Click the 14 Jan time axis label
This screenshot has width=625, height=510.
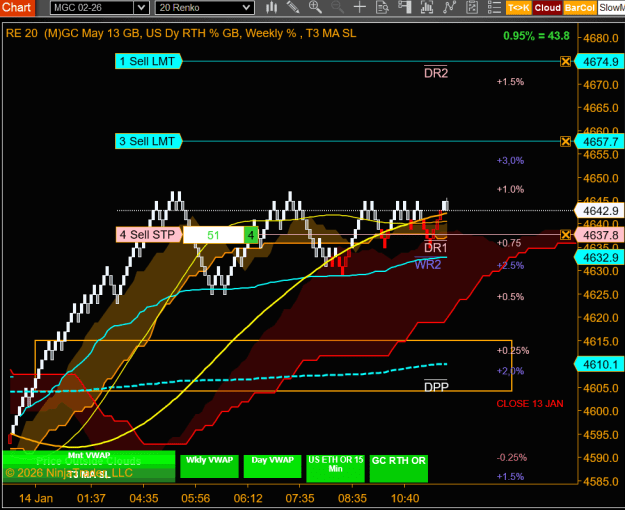click(x=36, y=498)
